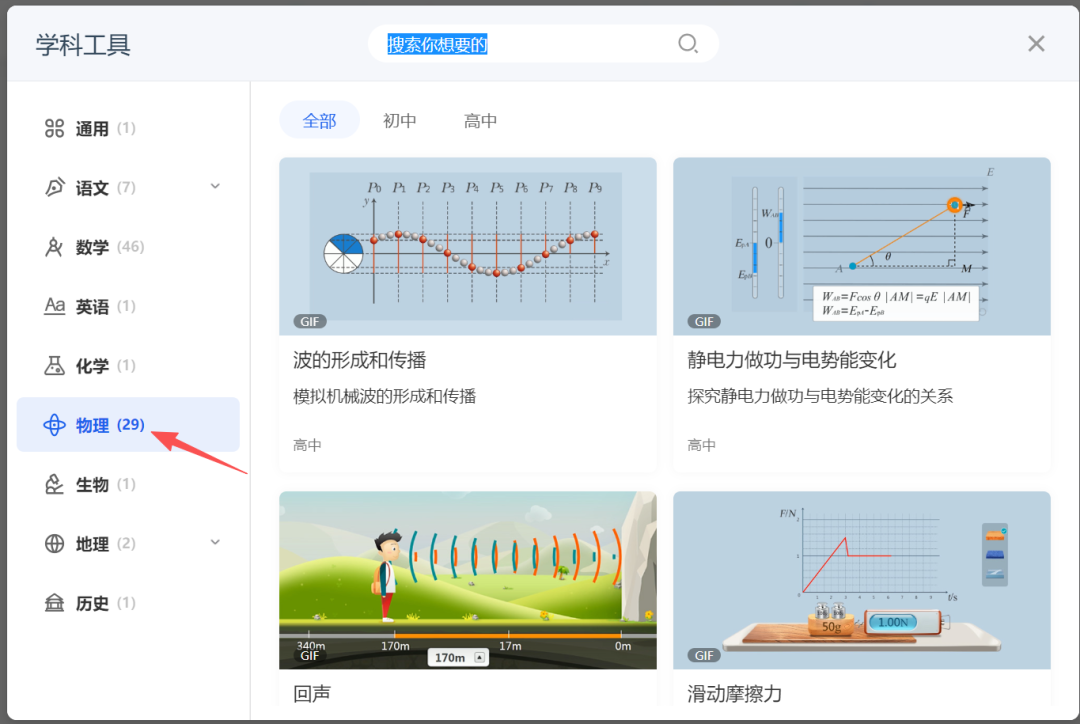Click the search magnifier icon

(x=688, y=44)
